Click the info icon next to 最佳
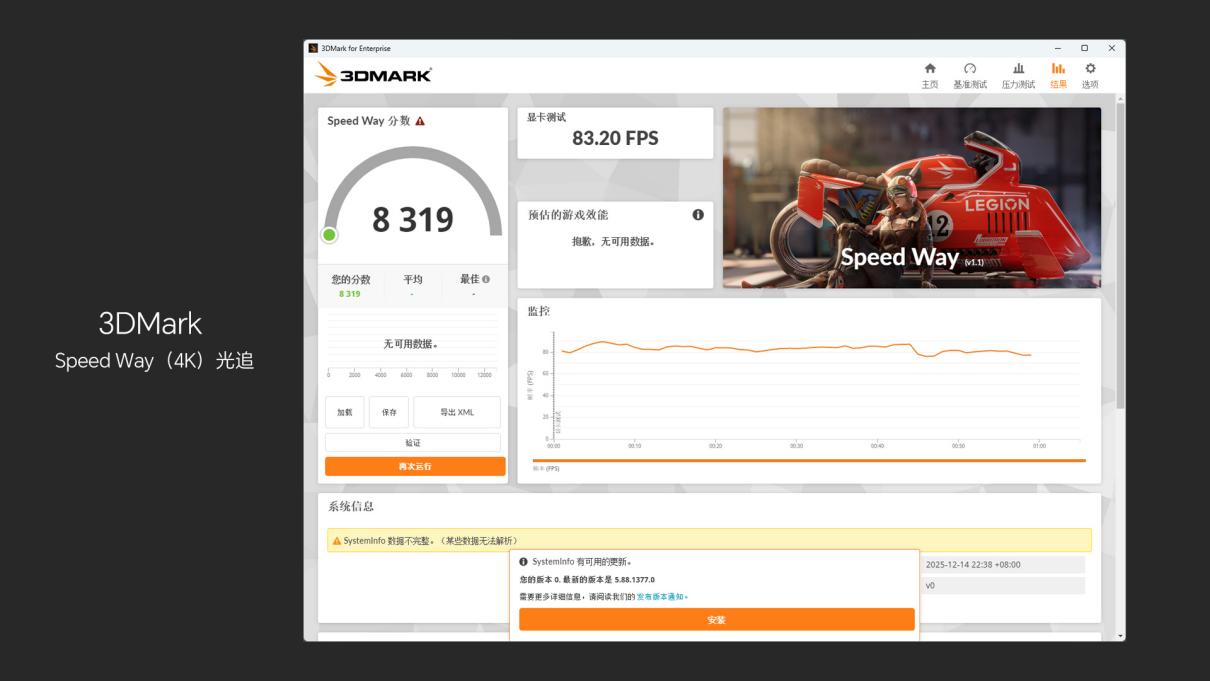This screenshot has height=681, width=1210. [486, 280]
